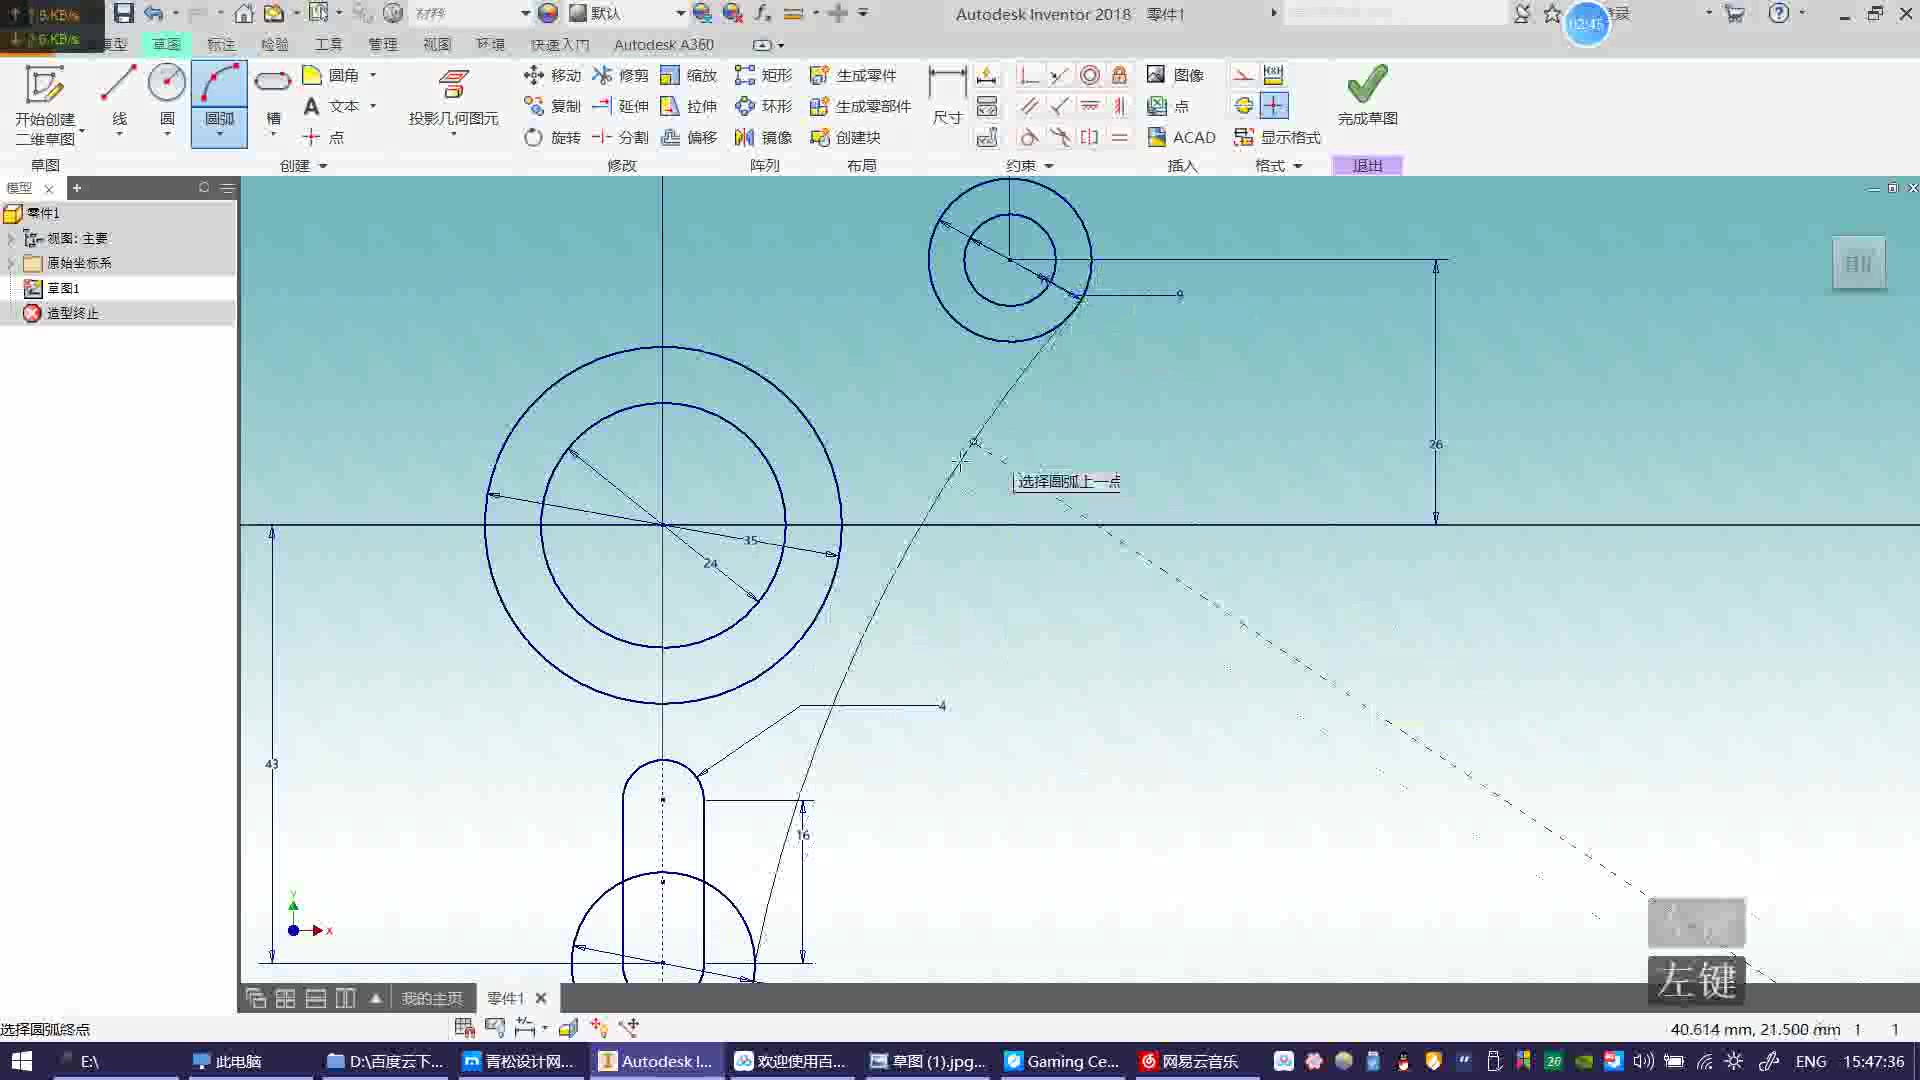This screenshot has height=1080, width=1920.
Task: Toggle the center point format button
Action: [1273, 106]
